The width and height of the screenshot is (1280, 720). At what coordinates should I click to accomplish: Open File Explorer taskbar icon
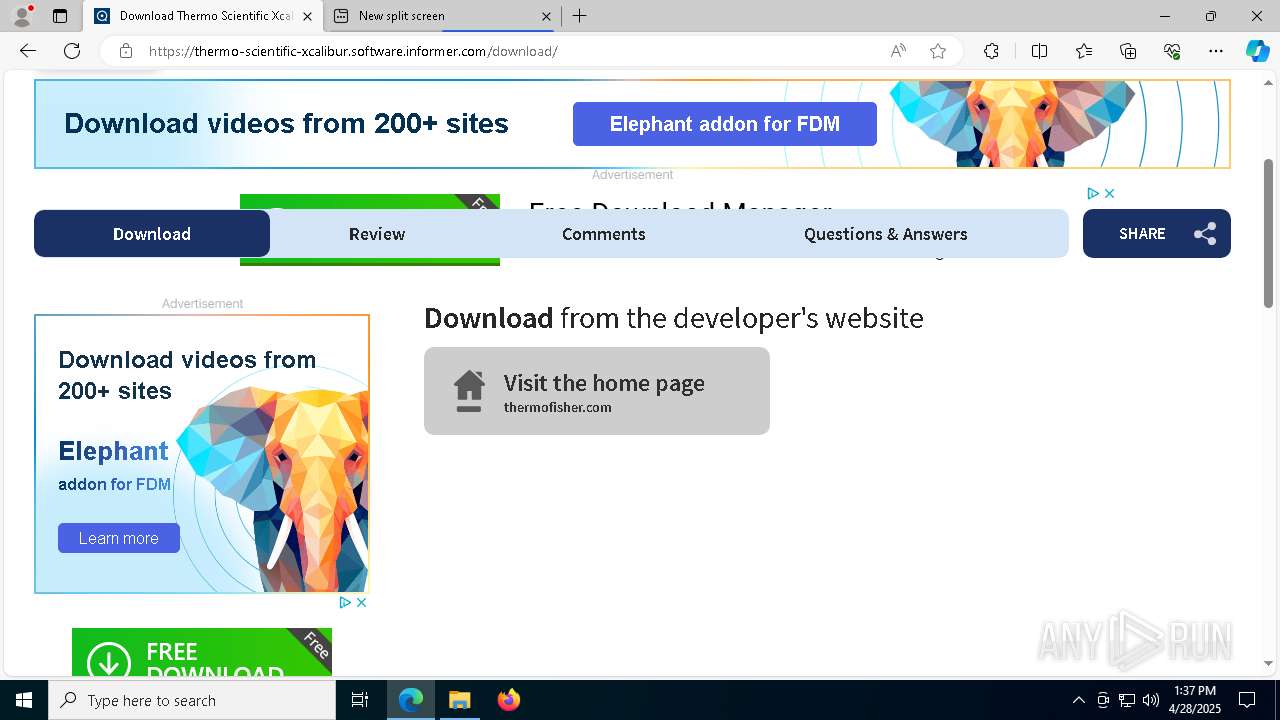click(x=459, y=700)
